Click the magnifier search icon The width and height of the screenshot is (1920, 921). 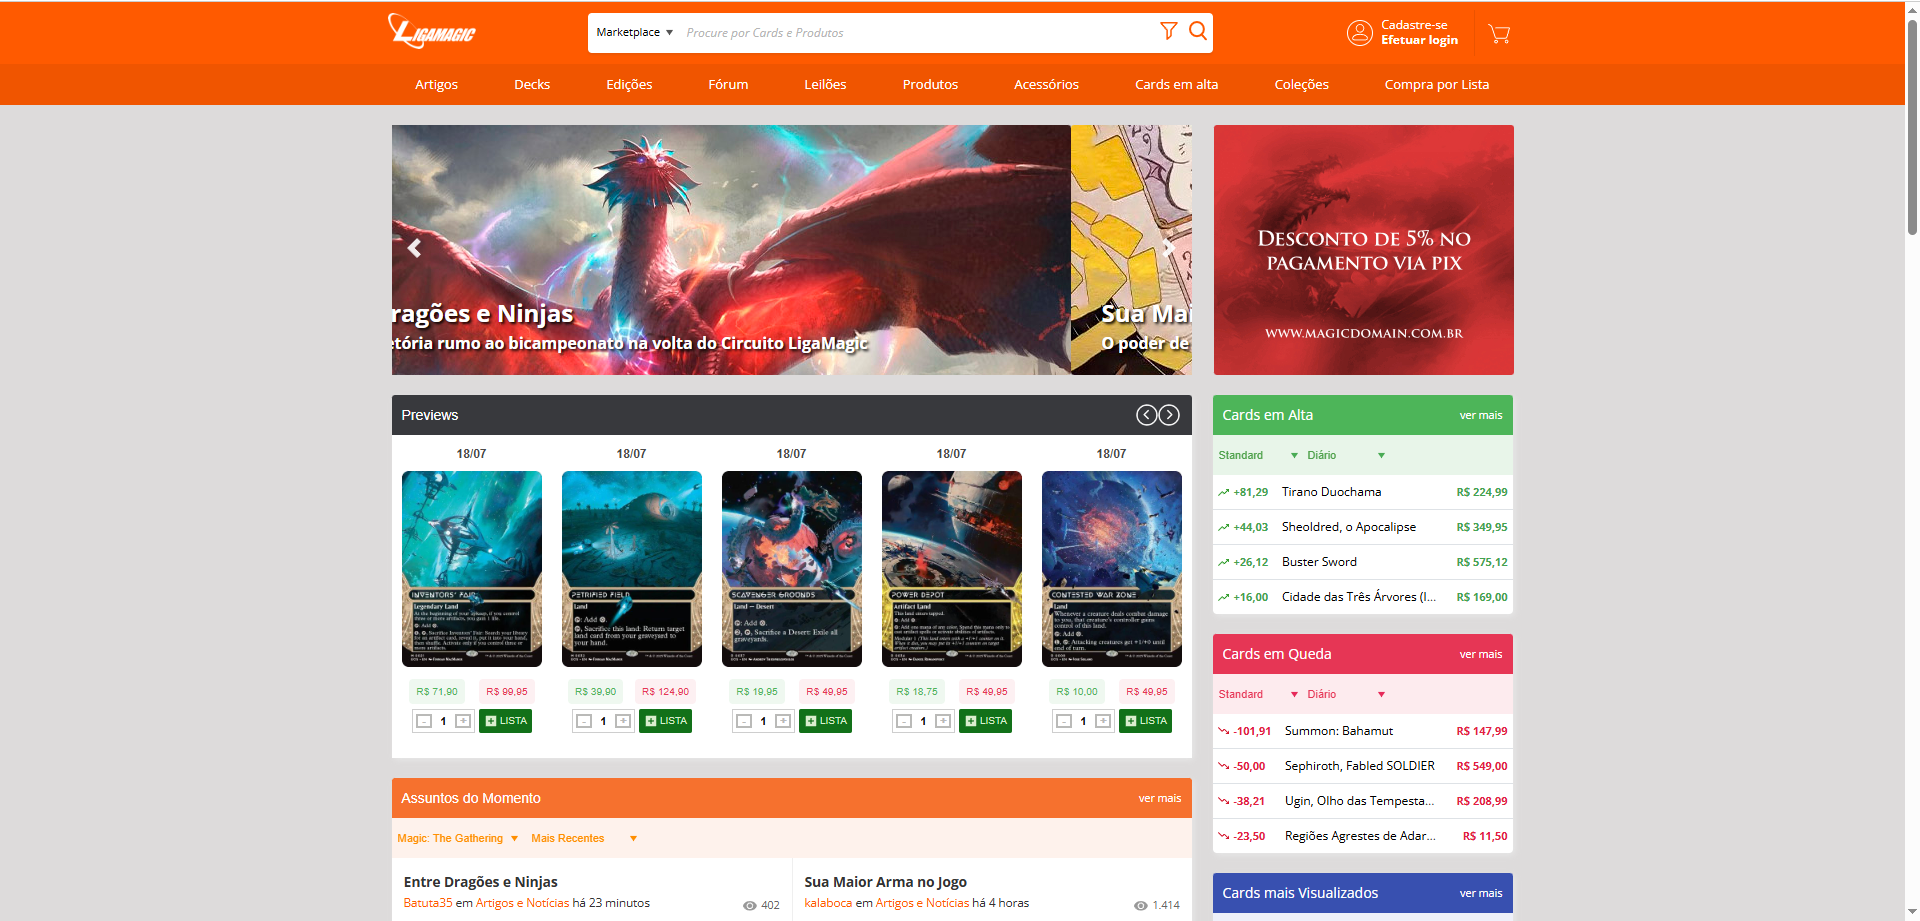pyautogui.click(x=1197, y=31)
